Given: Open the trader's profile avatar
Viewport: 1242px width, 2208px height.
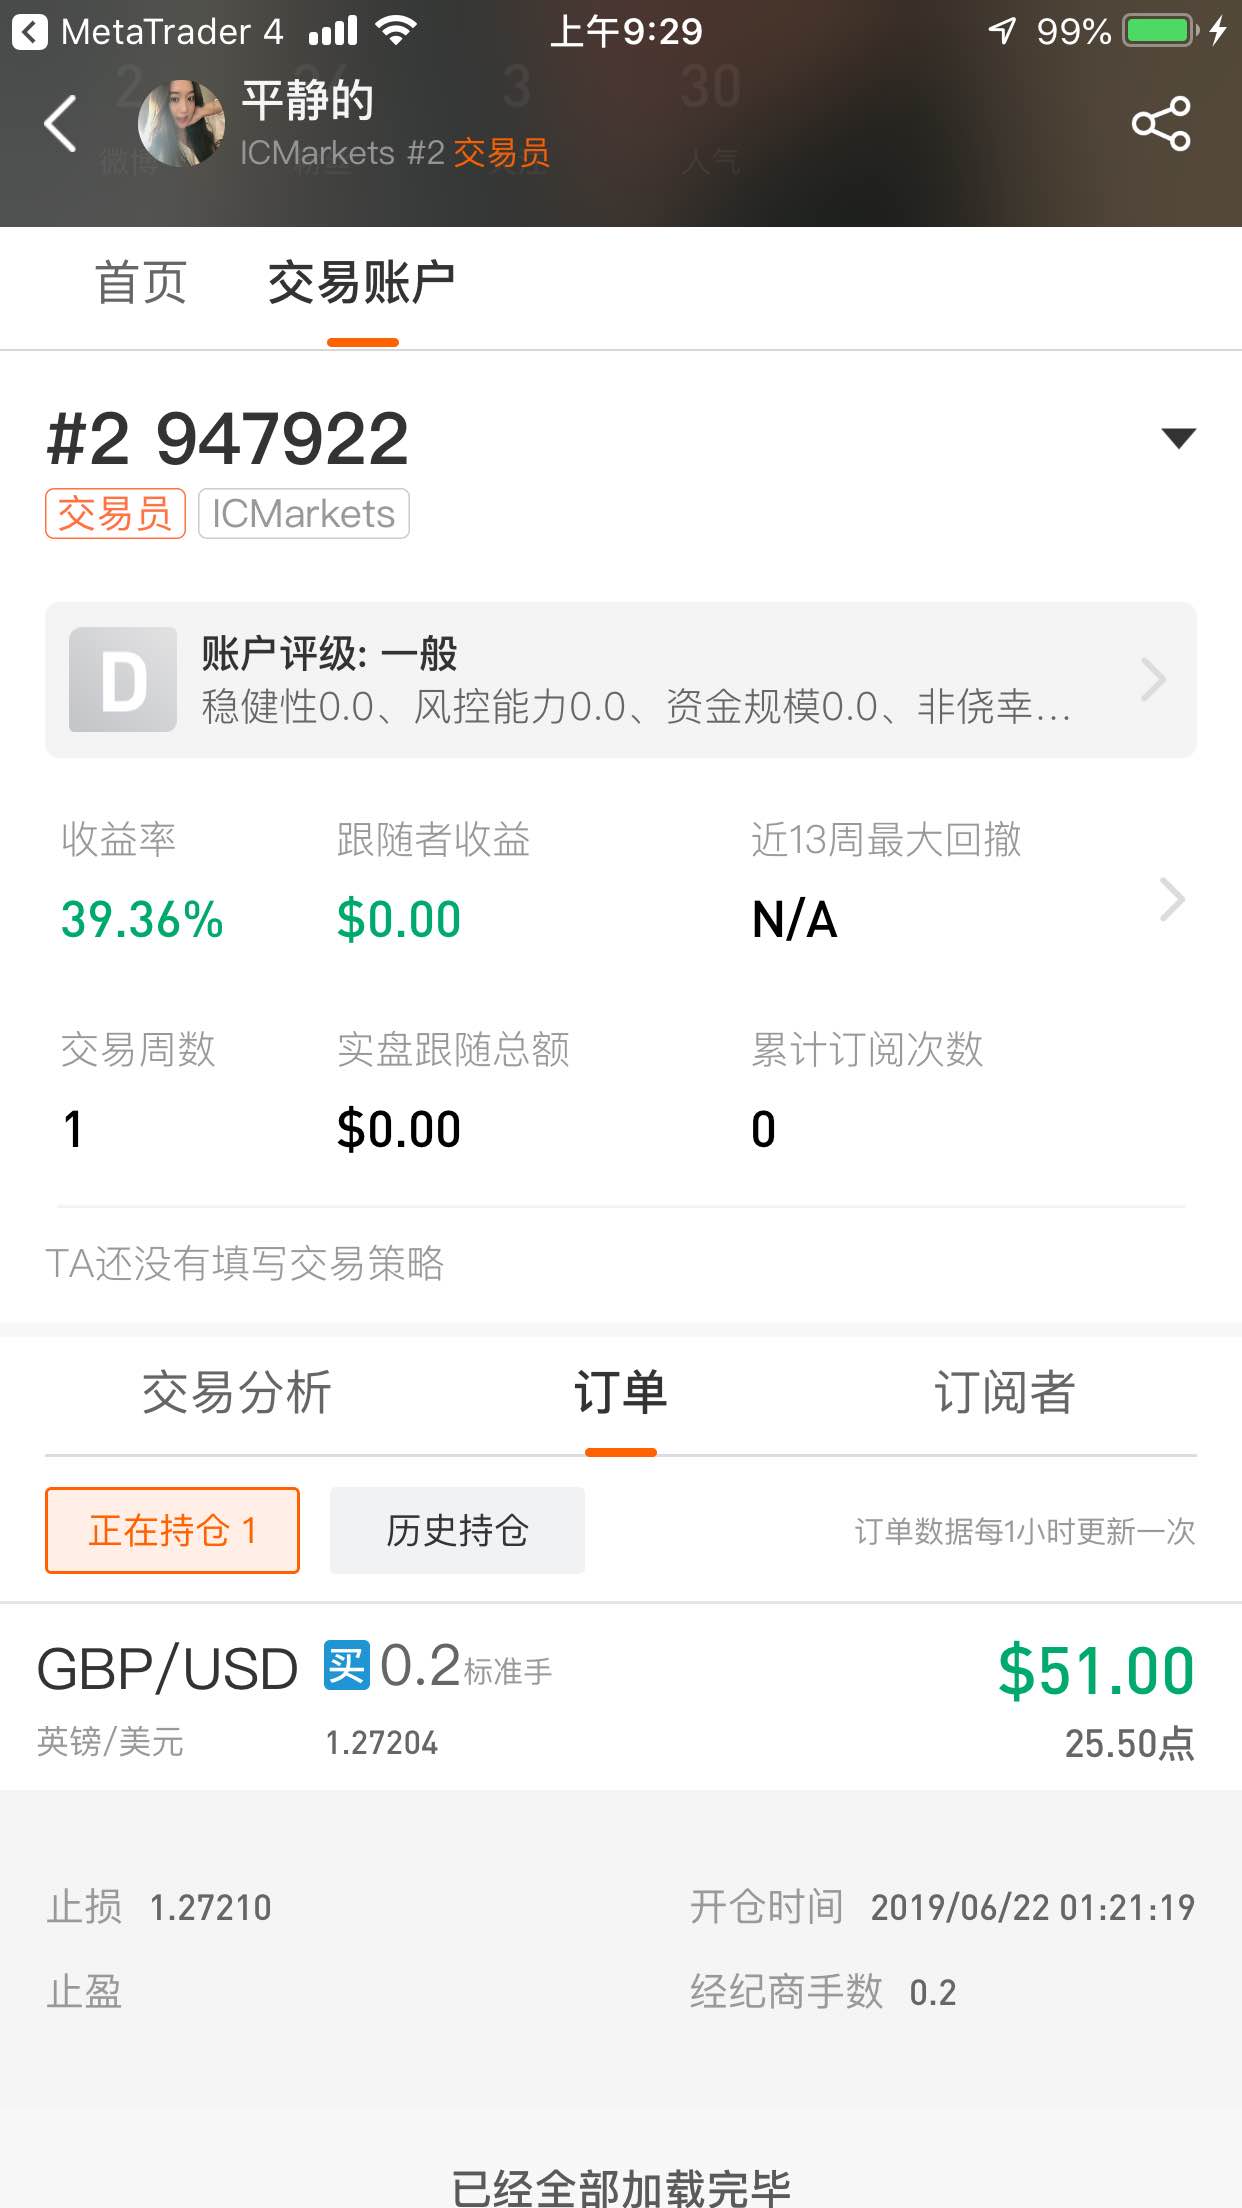Looking at the screenshot, I should click(x=181, y=123).
